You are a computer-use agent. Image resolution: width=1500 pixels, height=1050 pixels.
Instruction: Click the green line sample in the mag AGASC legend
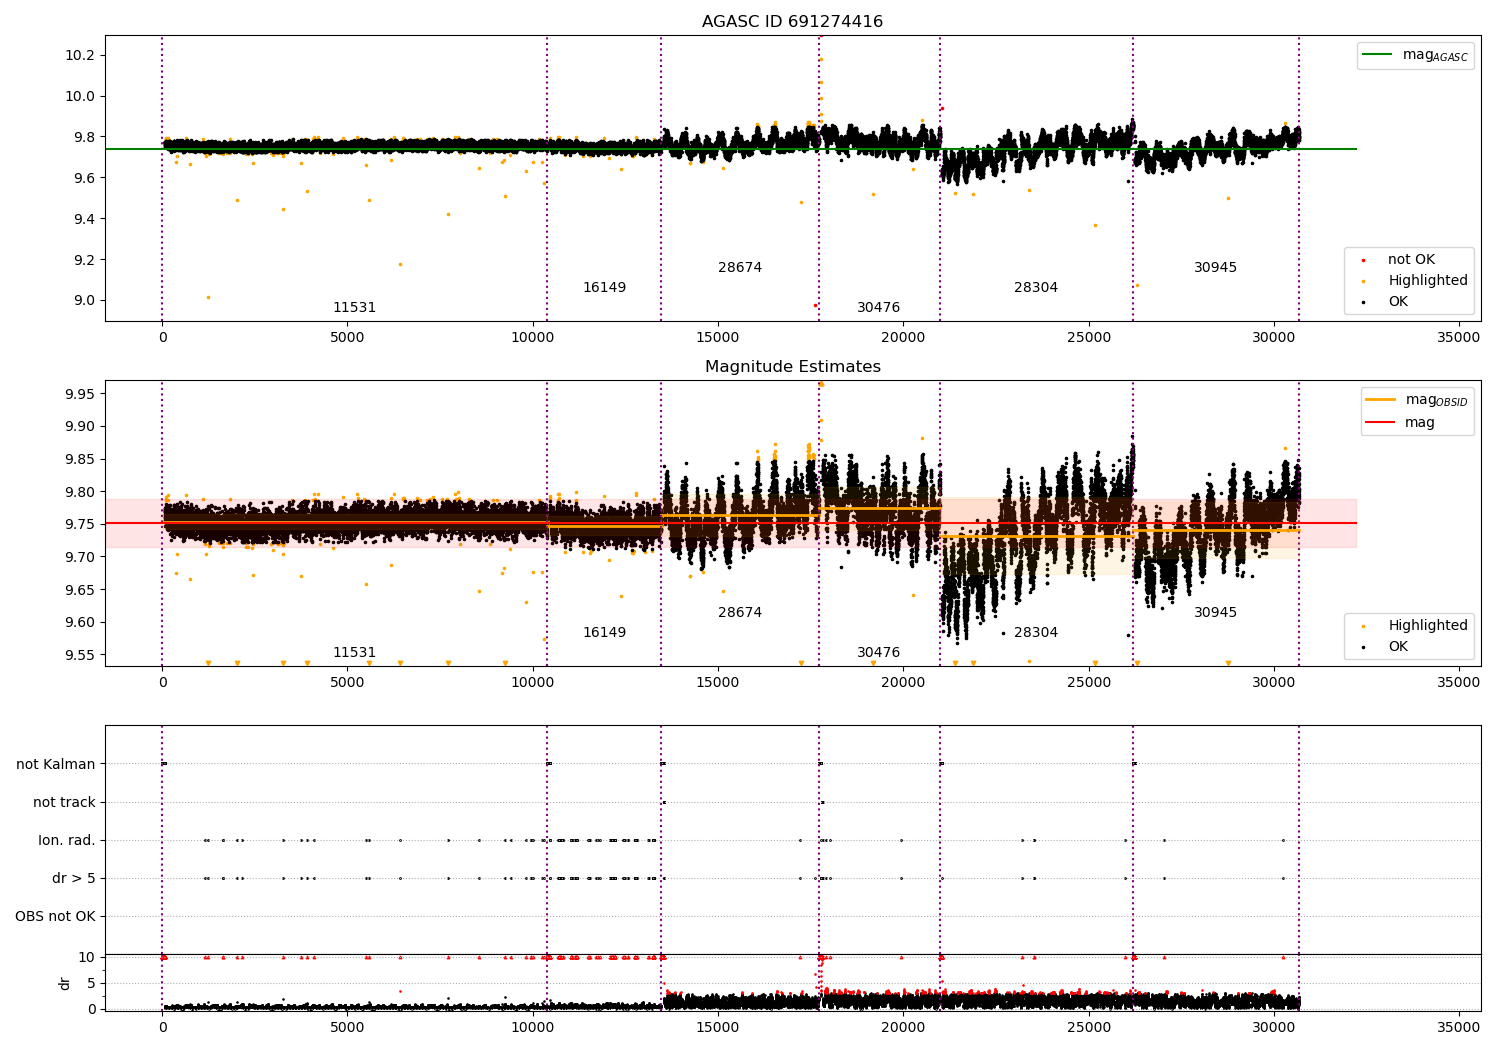(x=1378, y=55)
